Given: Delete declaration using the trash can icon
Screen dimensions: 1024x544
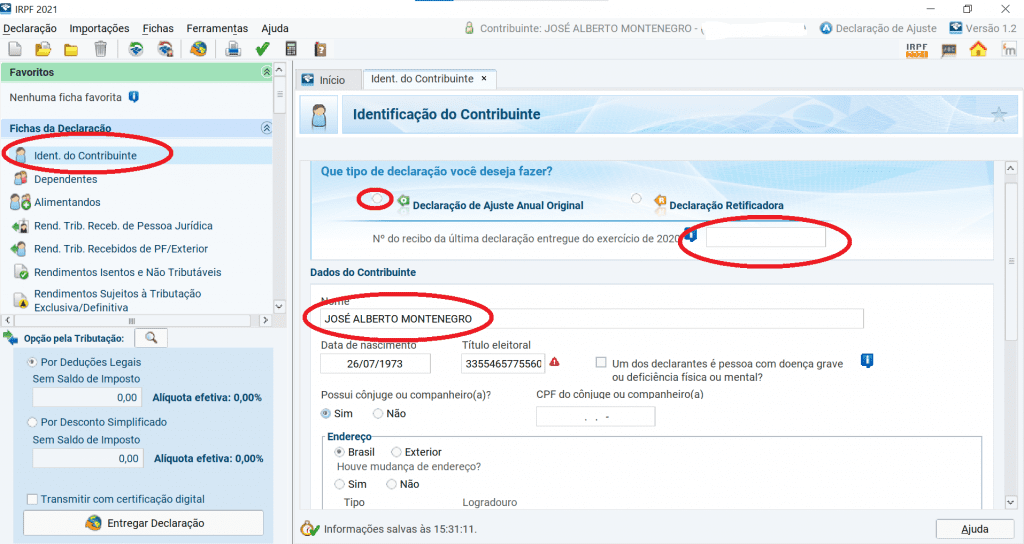Looking at the screenshot, I should [100, 49].
